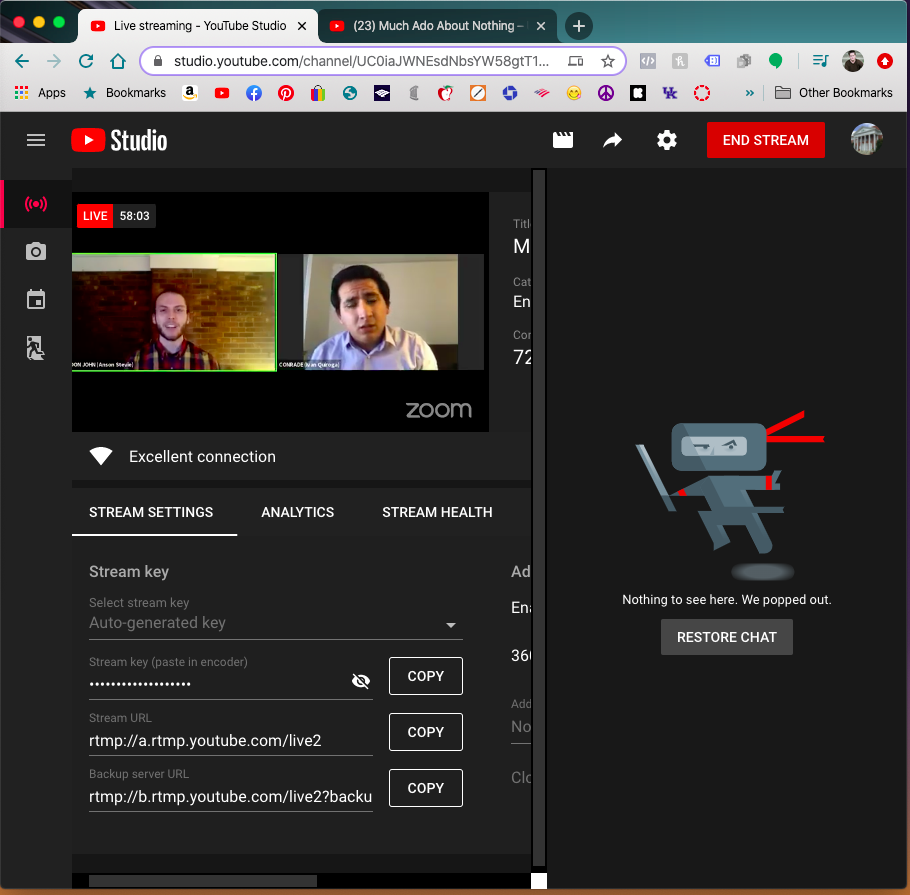Switch to the Stream Health tab
This screenshot has height=895, width=910.
pyautogui.click(x=437, y=512)
